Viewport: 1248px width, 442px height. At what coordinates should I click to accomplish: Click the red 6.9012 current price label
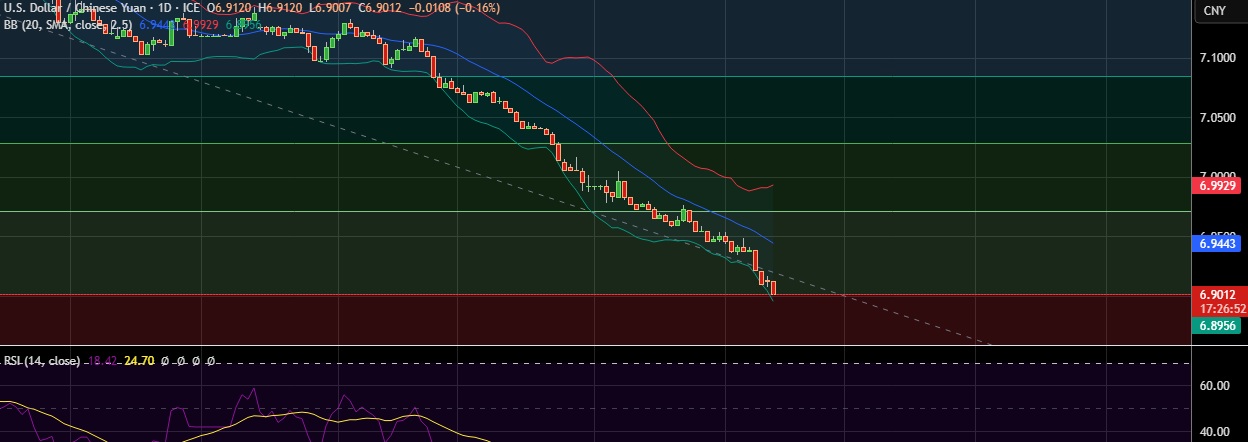point(1219,296)
